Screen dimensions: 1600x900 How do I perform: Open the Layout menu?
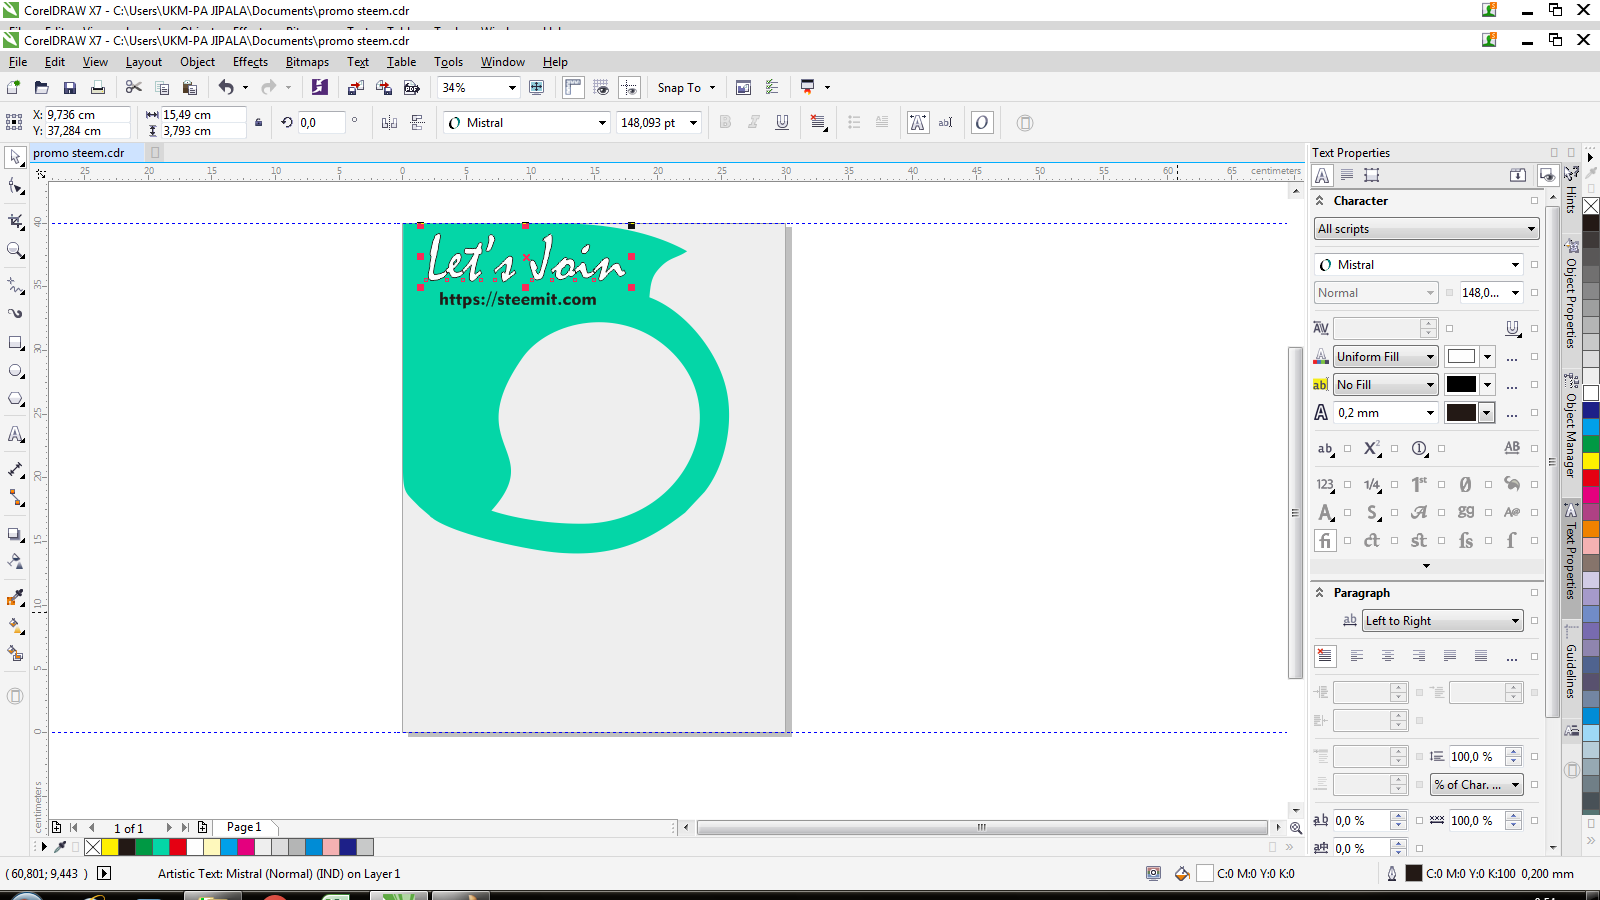(143, 62)
